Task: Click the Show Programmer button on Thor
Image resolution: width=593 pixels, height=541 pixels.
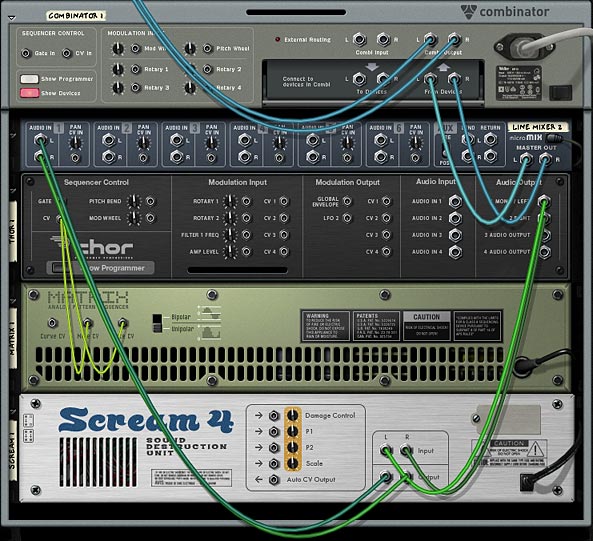Action: (x=101, y=268)
